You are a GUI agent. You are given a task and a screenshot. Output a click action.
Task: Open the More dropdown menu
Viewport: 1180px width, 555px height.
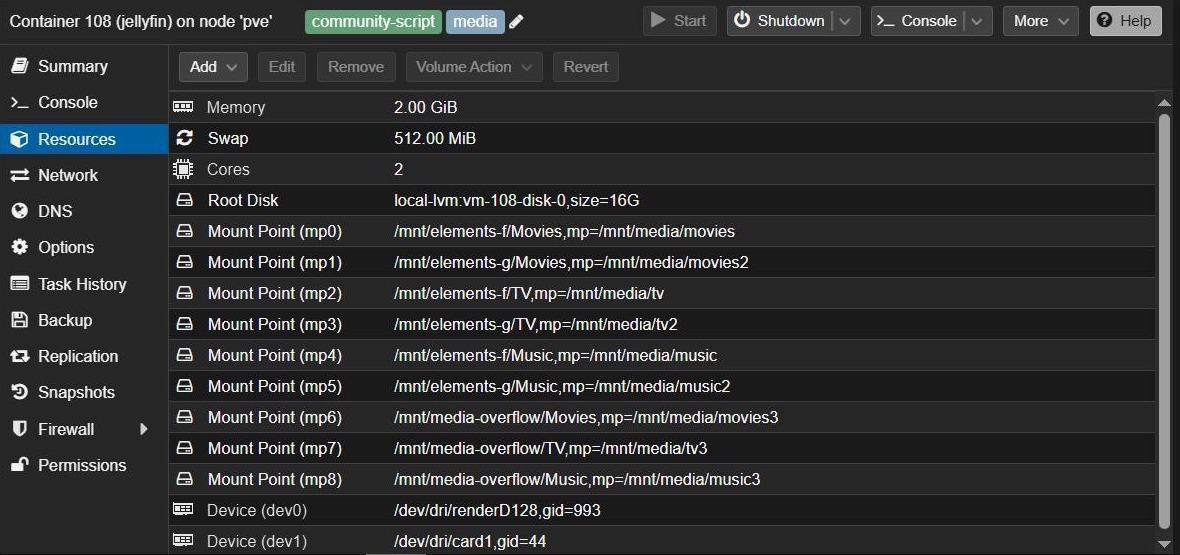coord(1041,21)
